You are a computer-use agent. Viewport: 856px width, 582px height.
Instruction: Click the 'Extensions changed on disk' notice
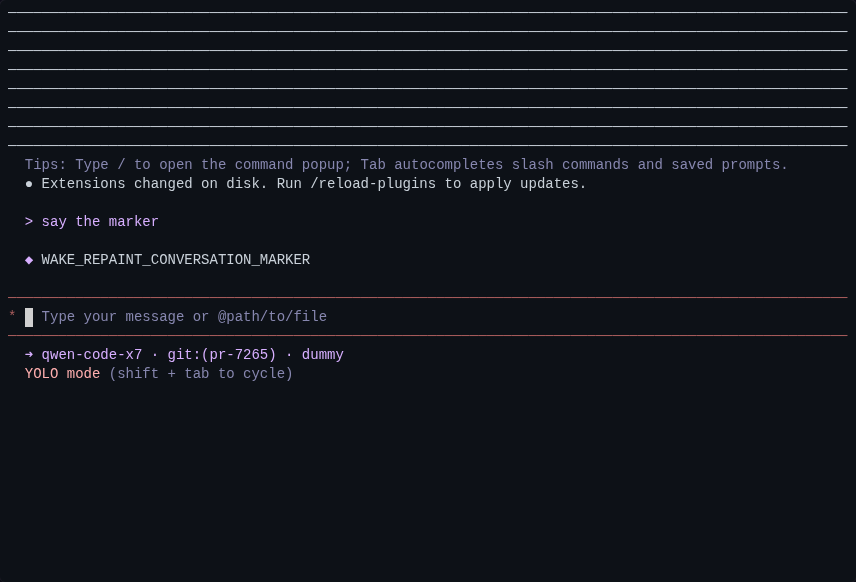[154, 184]
